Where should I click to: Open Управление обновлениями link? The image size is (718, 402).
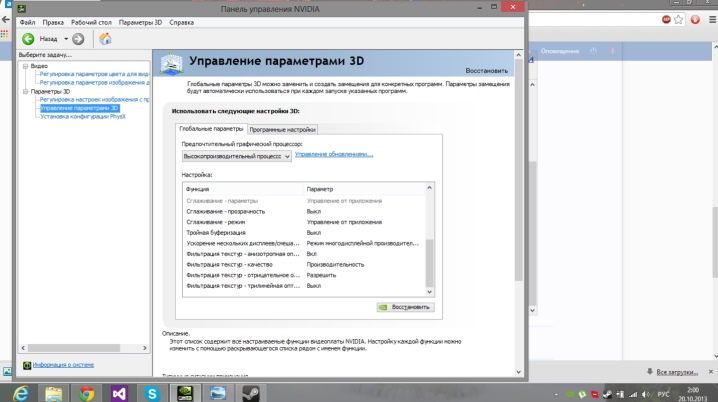(x=334, y=154)
